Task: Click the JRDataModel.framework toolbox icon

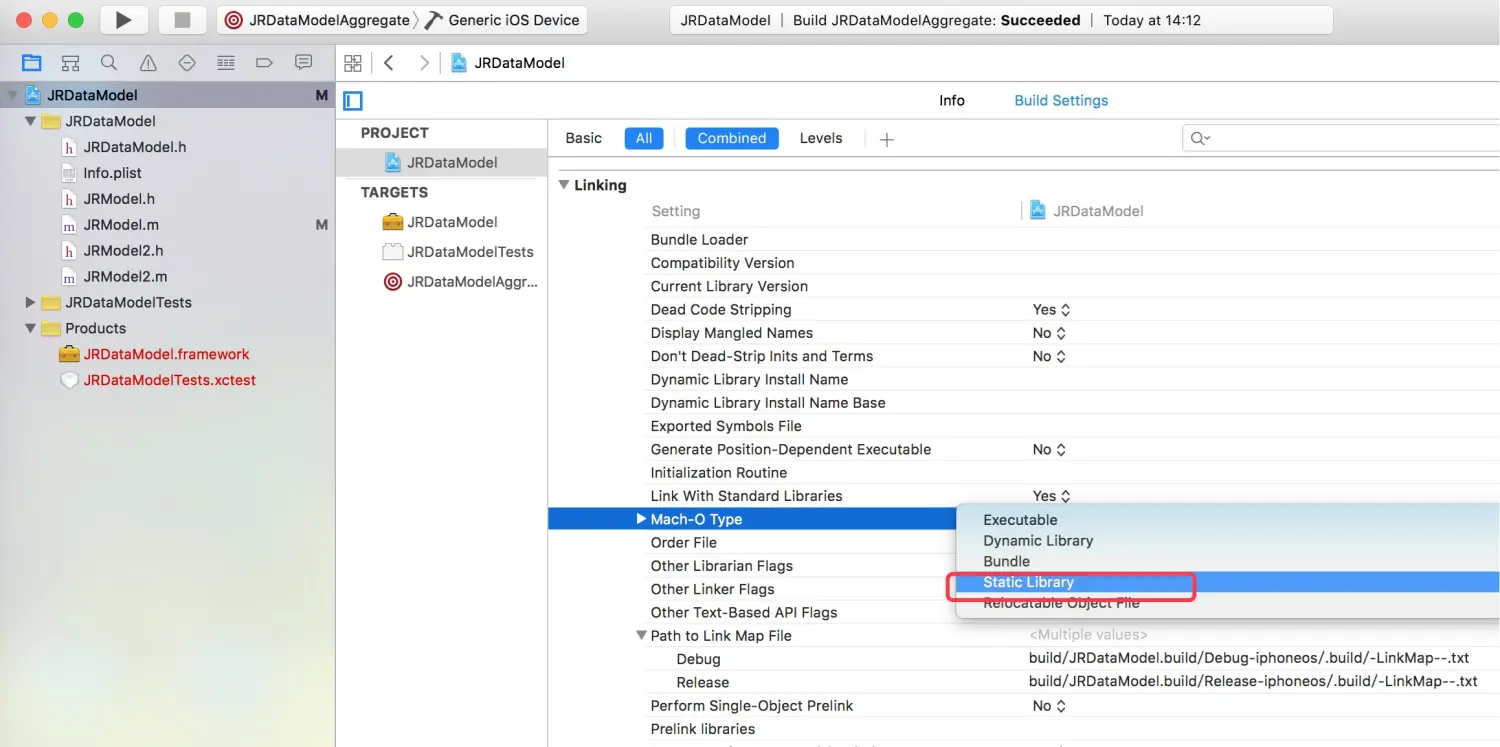Action: (x=69, y=354)
